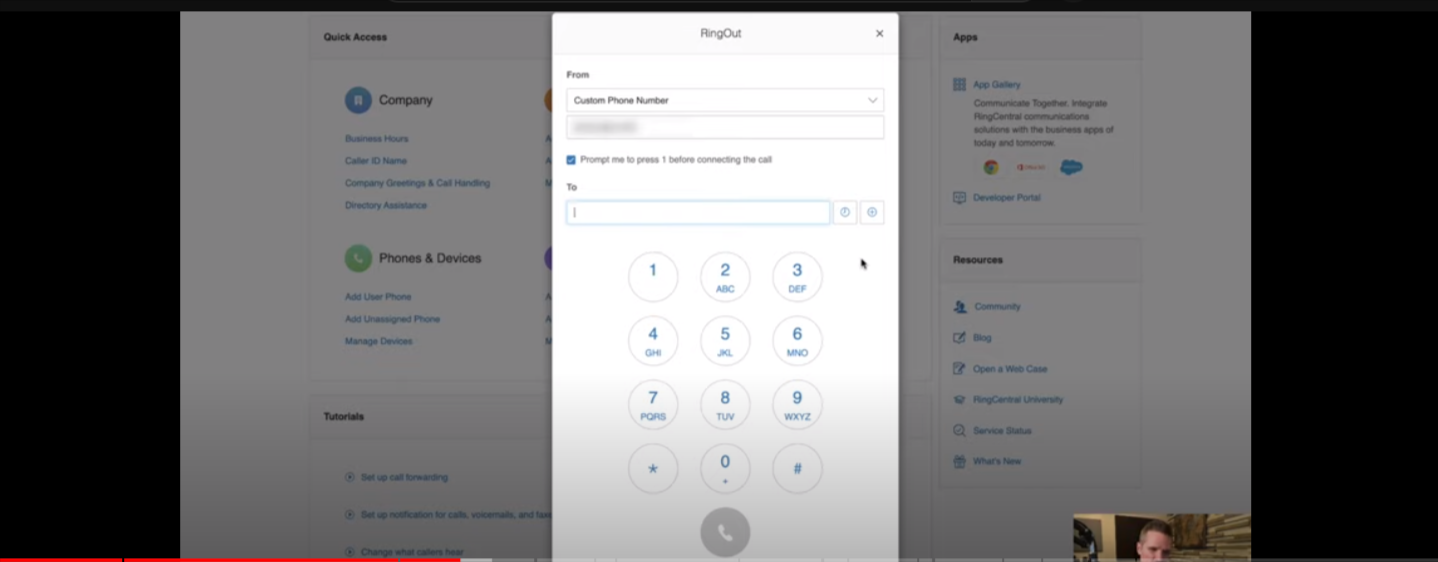The height and width of the screenshot is (562, 1438).
Task: Click the blurred From phone number field
Action: point(725,127)
